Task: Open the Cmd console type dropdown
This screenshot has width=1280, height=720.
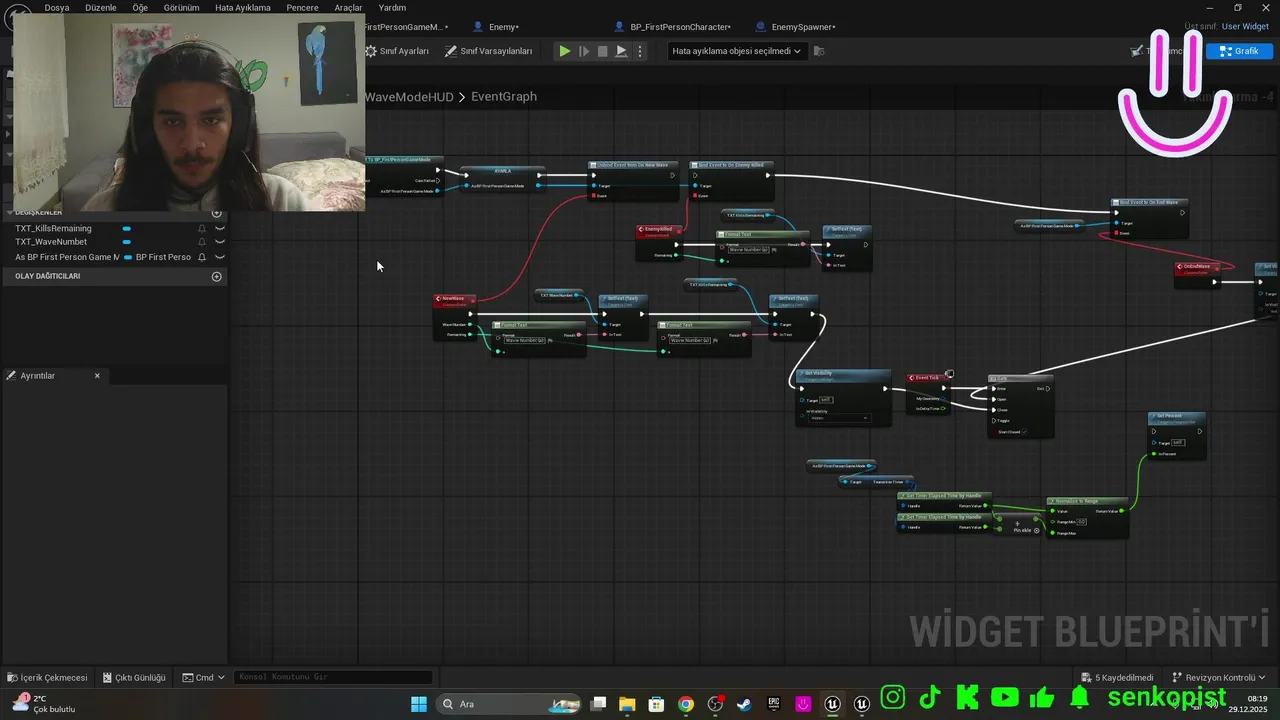Action: 204,678
